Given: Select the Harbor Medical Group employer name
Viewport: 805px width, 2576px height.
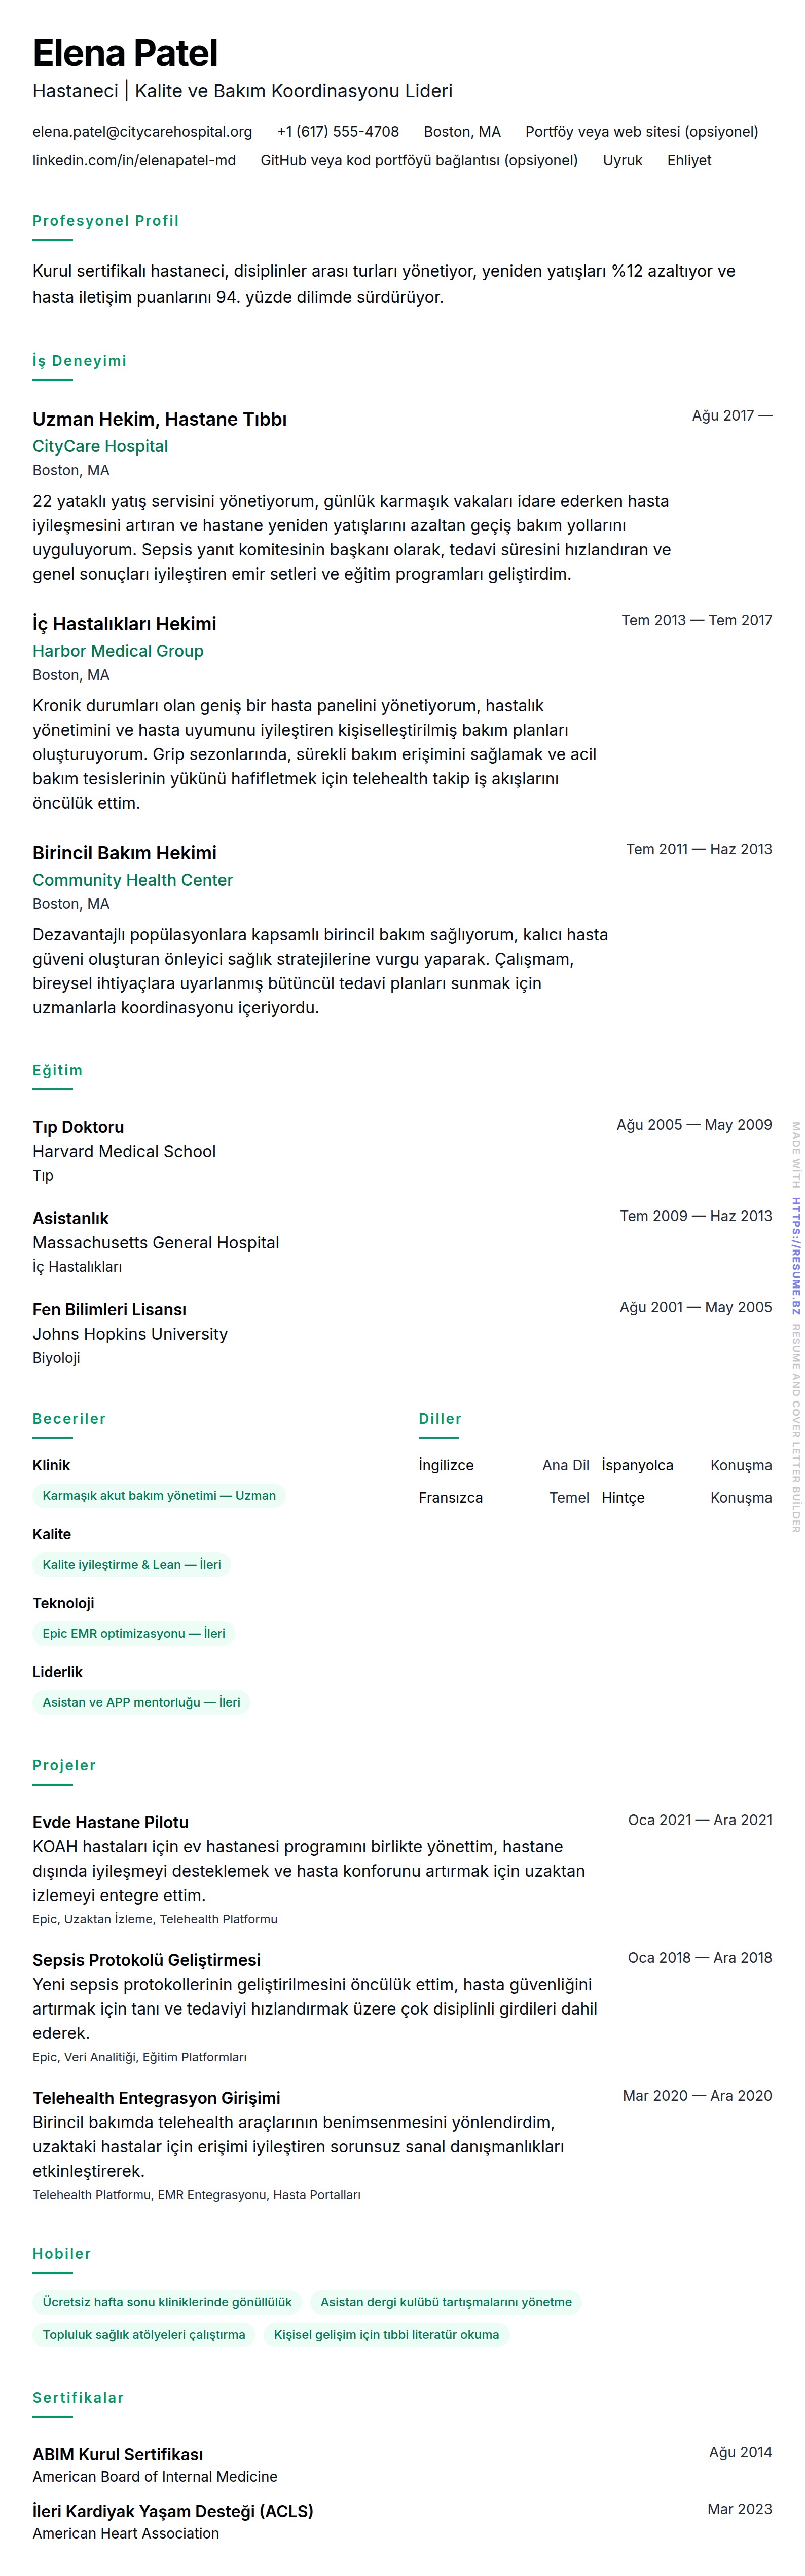Looking at the screenshot, I should pos(118,651).
